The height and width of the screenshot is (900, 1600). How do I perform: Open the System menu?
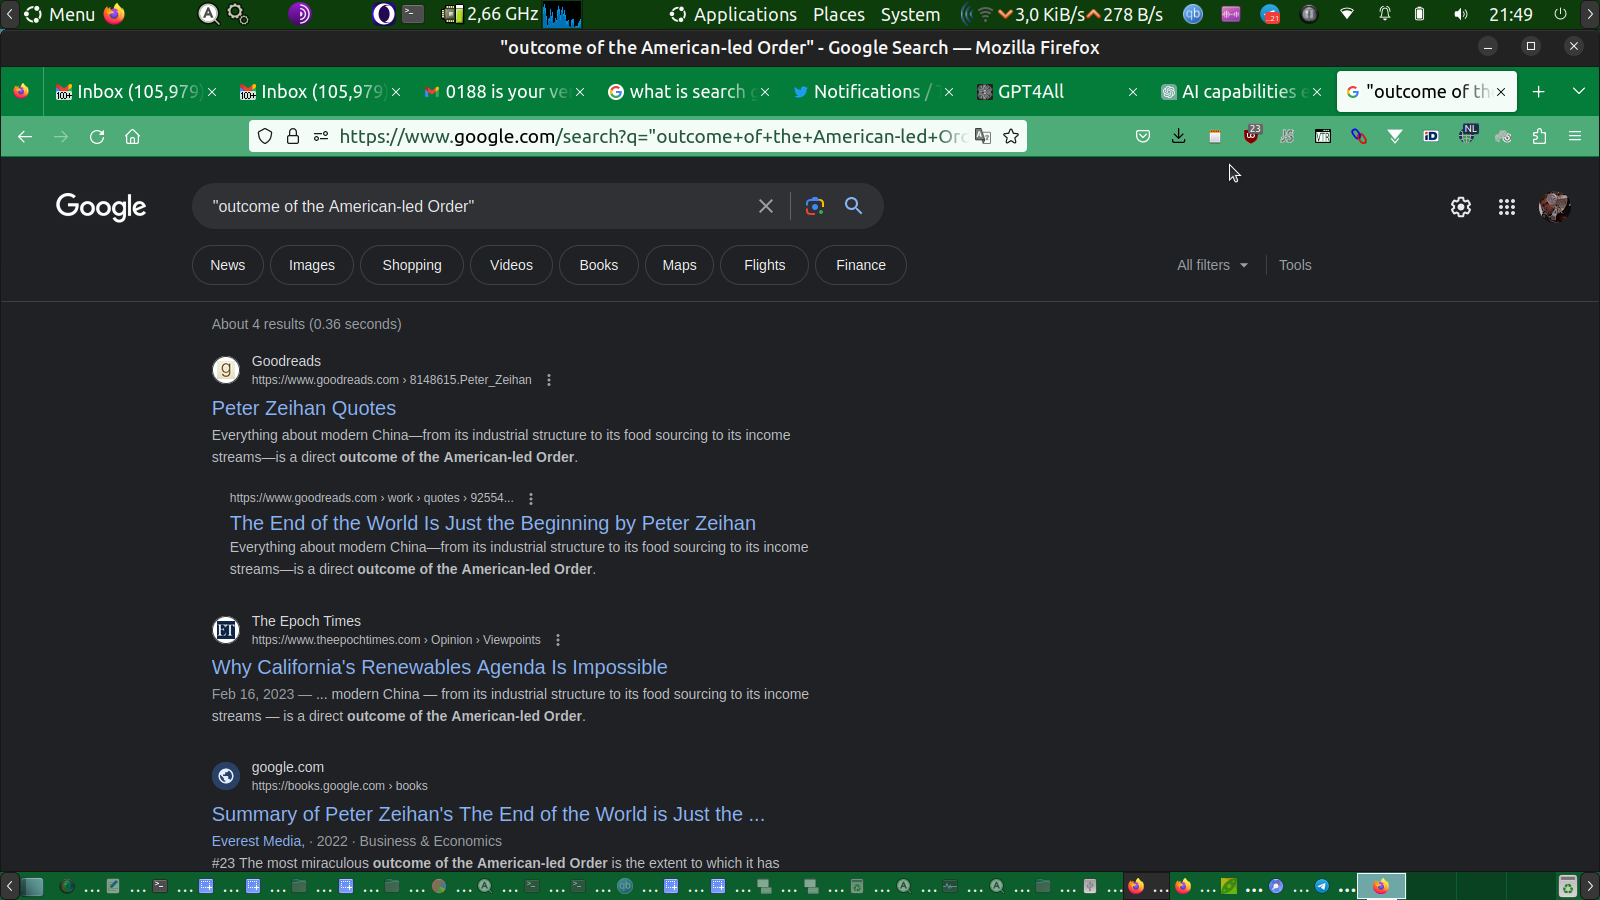(910, 14)
